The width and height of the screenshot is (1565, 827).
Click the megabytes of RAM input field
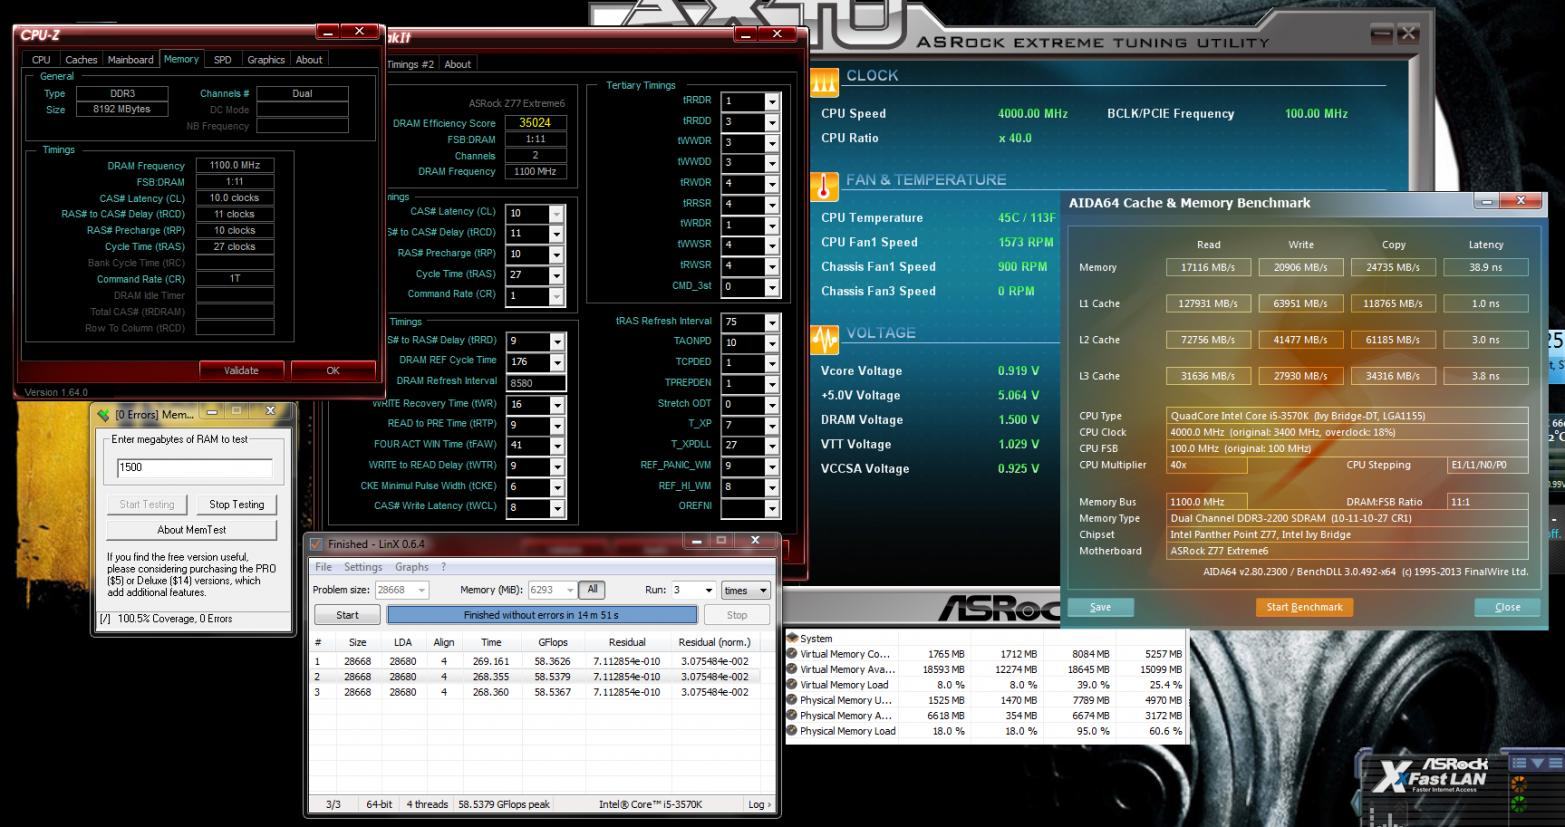tap(194, 468)
